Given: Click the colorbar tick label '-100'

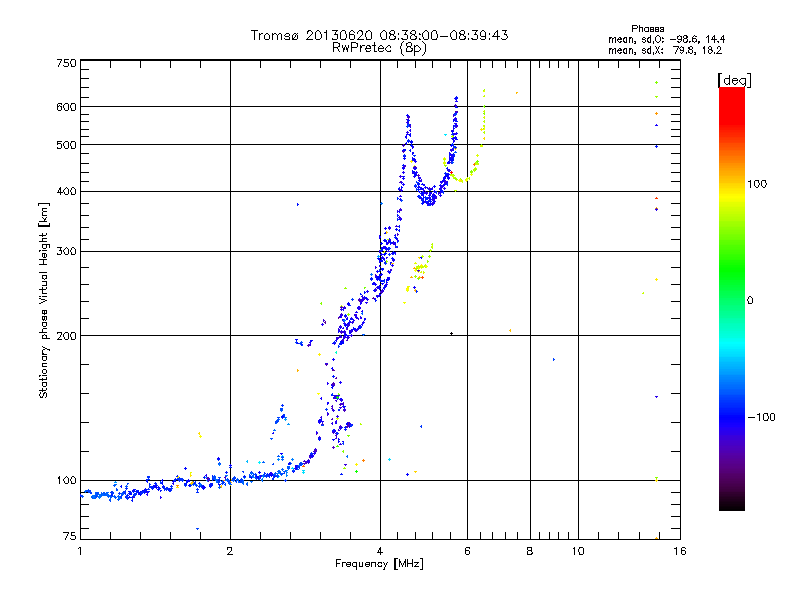Looking at the screenshot, I should click(x=761, y=417).
